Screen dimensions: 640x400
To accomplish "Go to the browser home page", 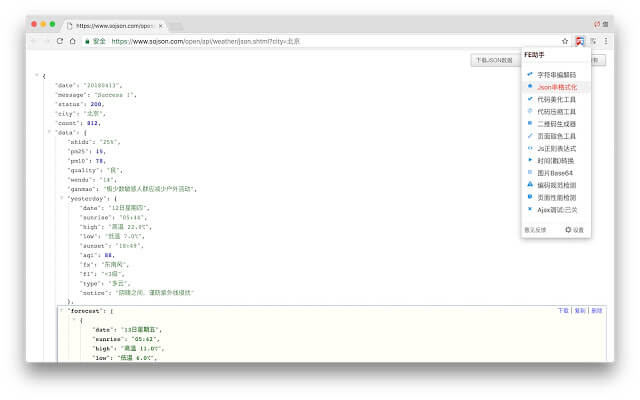I will (73, 41).
